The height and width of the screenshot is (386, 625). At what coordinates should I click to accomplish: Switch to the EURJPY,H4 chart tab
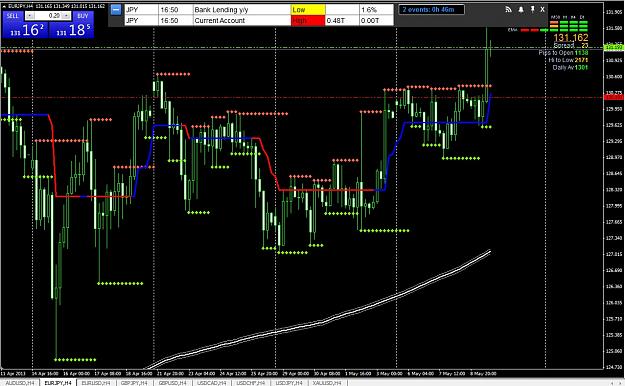pos(58,383)
